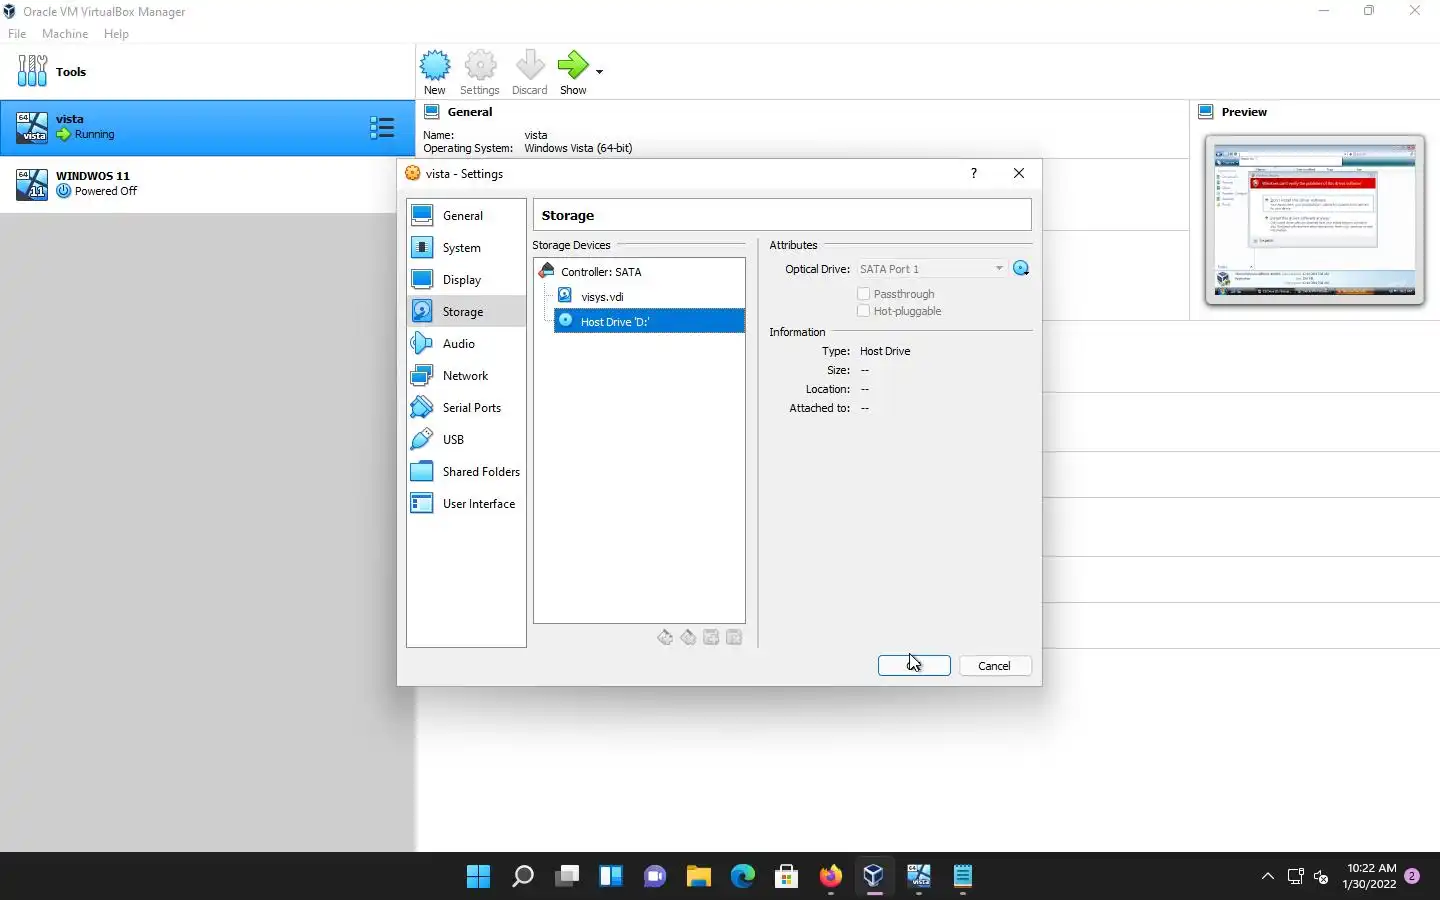The height and width of the screenshot is (900, 1440).
Task: Open the vista machine tools list icon
Action: pyautogui.click(x=382, y=127)
